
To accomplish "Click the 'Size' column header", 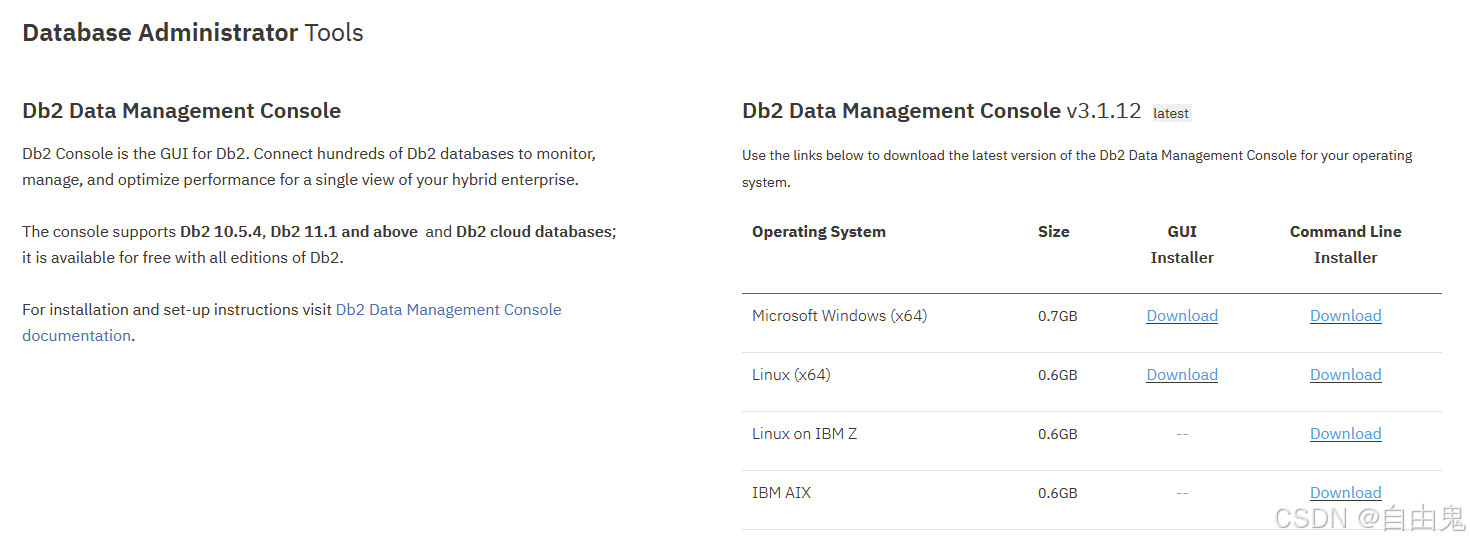I will 1053,232.
